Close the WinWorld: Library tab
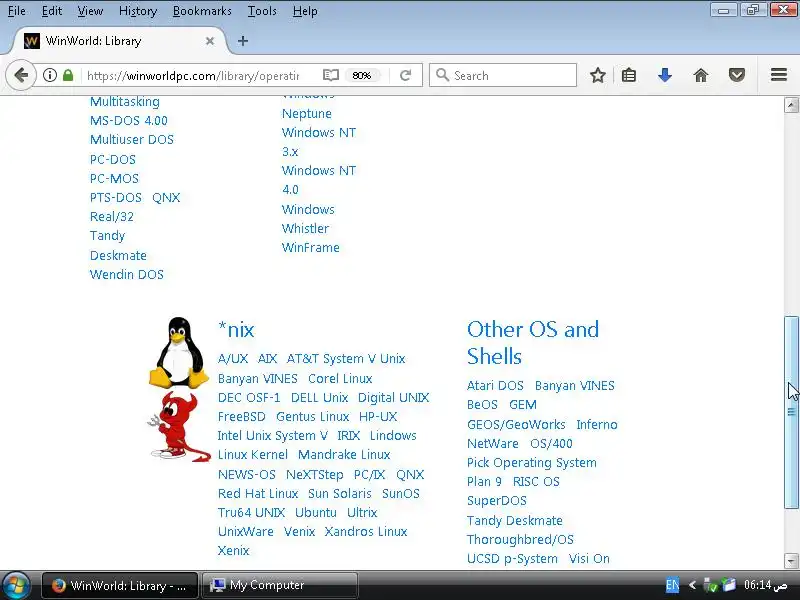800x600 pixels. click(210, 41)
